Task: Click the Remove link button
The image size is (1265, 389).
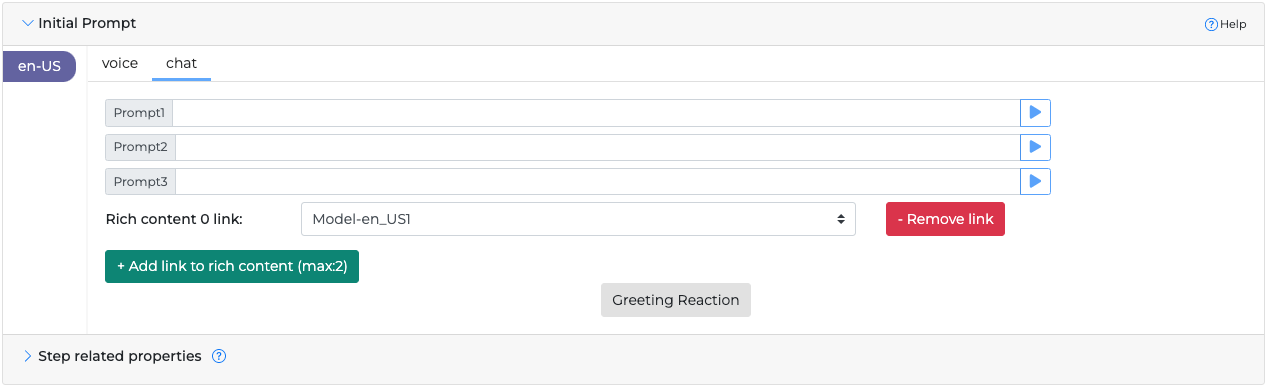Action: [945, 219]
